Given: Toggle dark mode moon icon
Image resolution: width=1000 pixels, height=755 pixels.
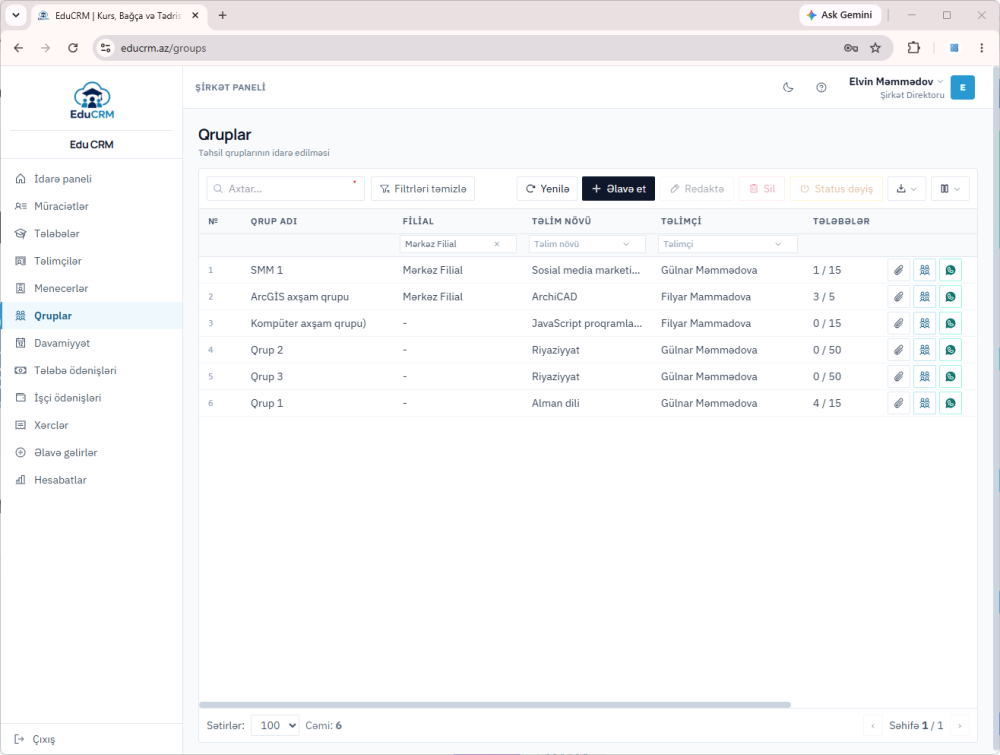Looking at the screenshot, I should [788, 87].
